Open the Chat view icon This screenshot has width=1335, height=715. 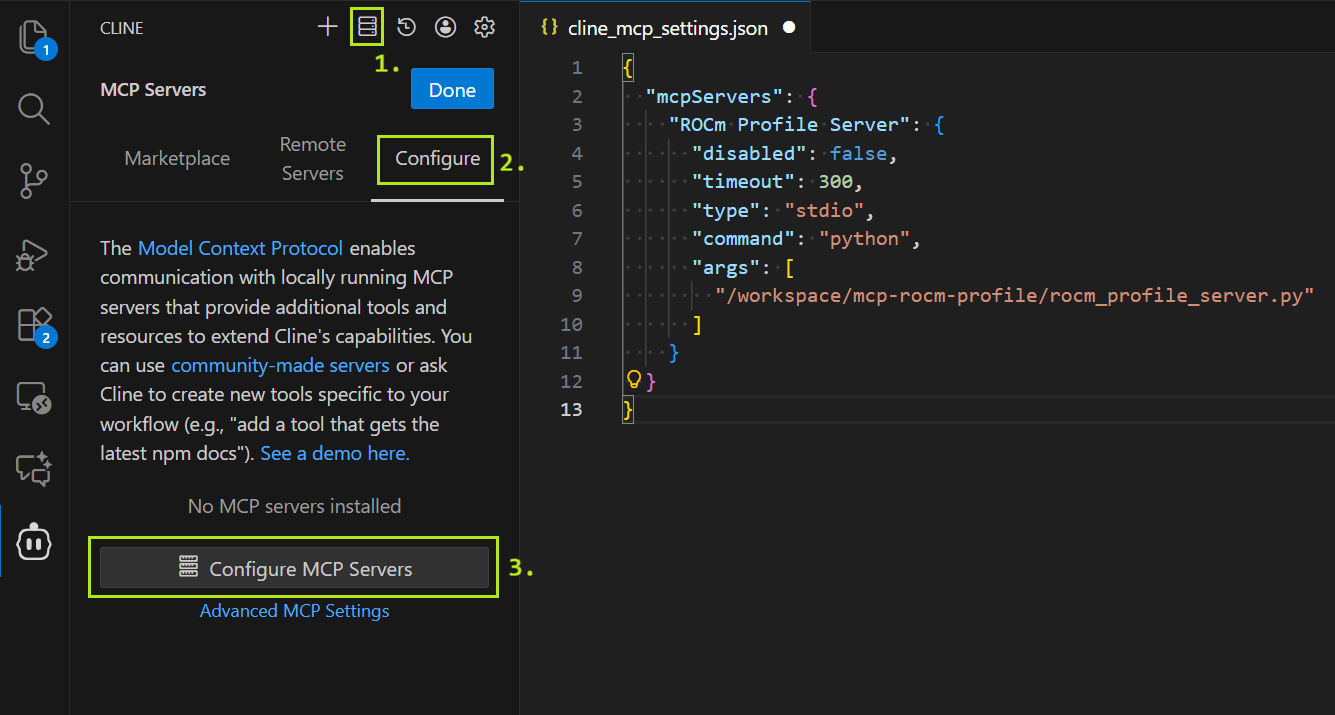(34, 469)
